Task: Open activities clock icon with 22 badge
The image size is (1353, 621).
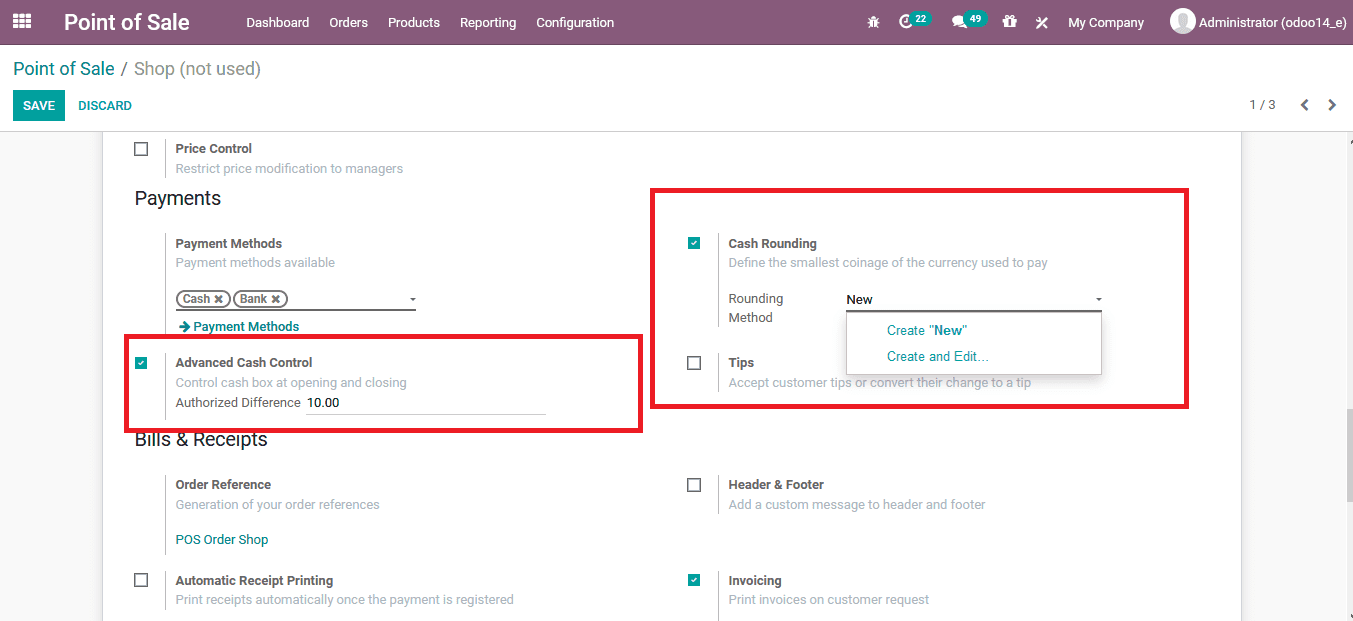Action: coord(915,21)
